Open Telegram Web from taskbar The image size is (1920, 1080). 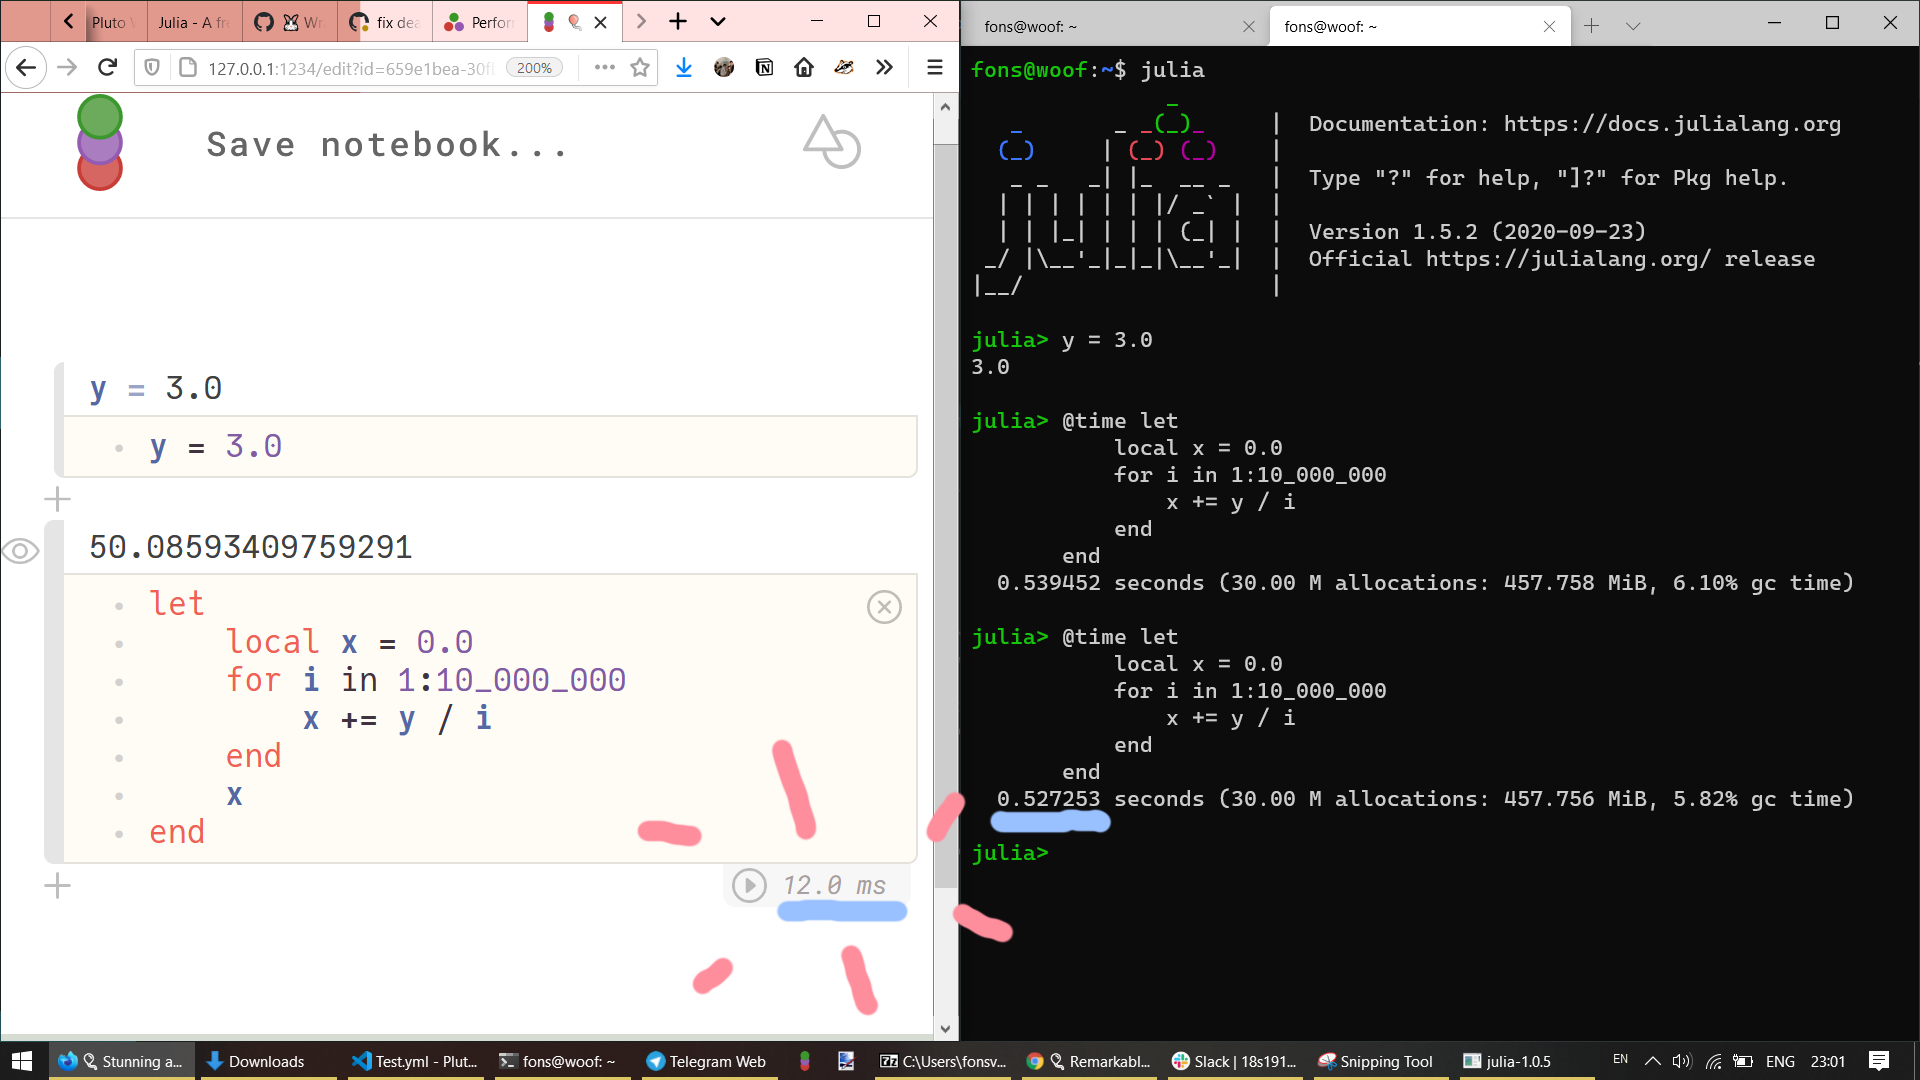(706, 1061)
